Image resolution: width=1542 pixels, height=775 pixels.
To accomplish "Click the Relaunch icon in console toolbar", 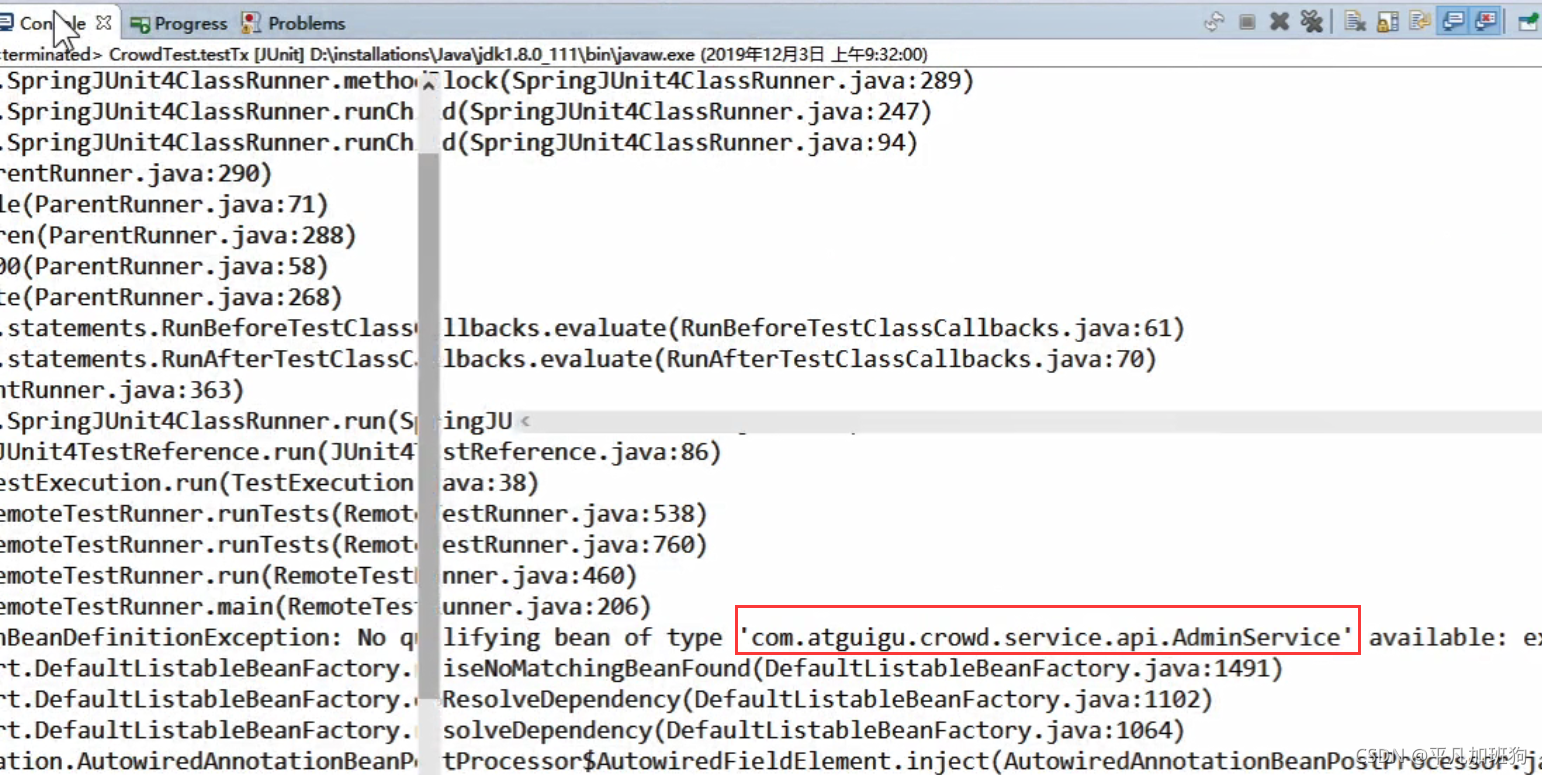I will [1214, 21].
